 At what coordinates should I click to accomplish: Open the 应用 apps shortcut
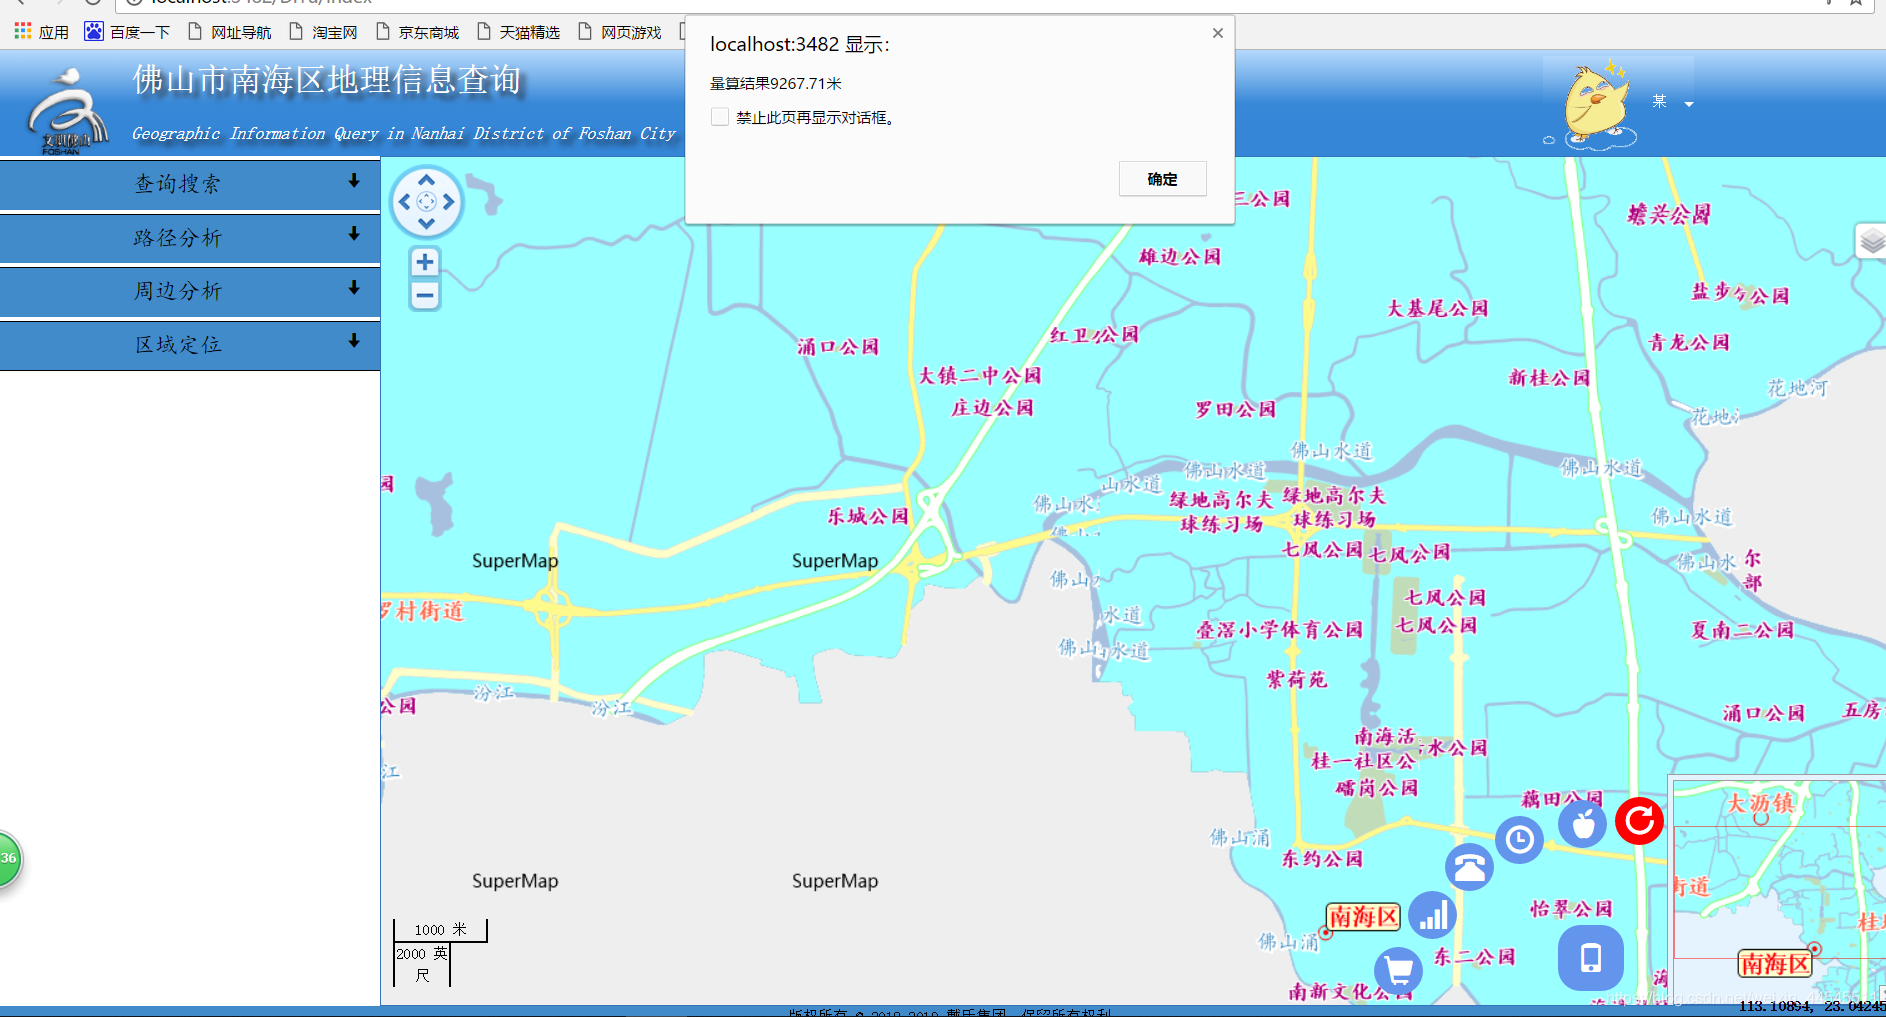[41, 32]
